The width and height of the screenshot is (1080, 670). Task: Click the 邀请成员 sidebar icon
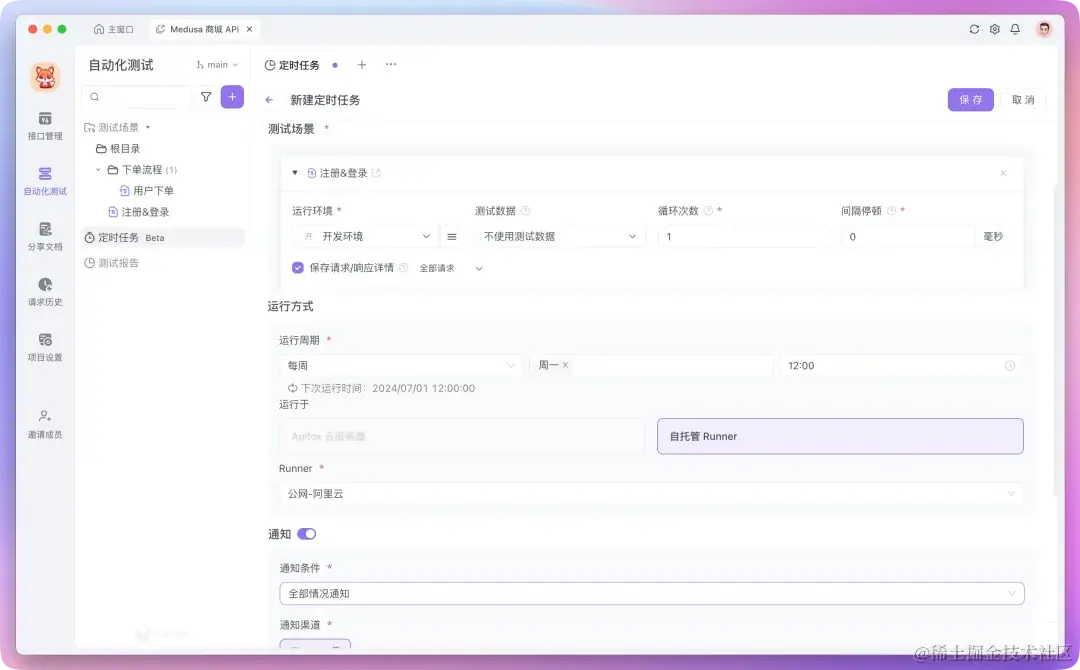click(x=44, y=420)
